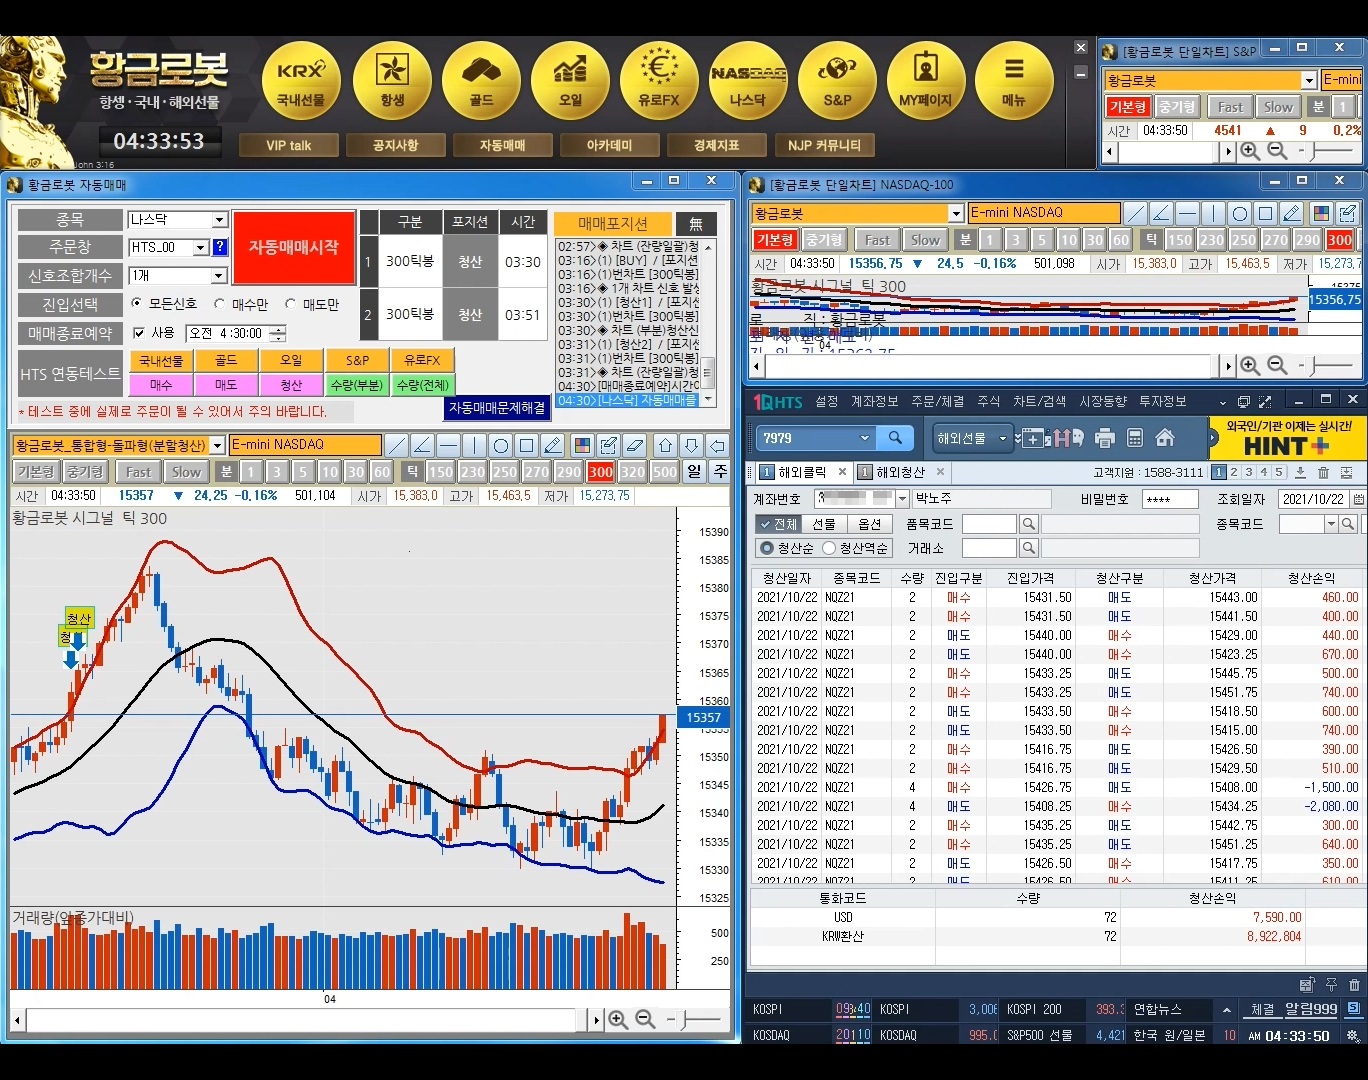Viewport: 1368px width, 1080px height.
Task: Click blue question mark help beside HTS_00
Action: 220,247
